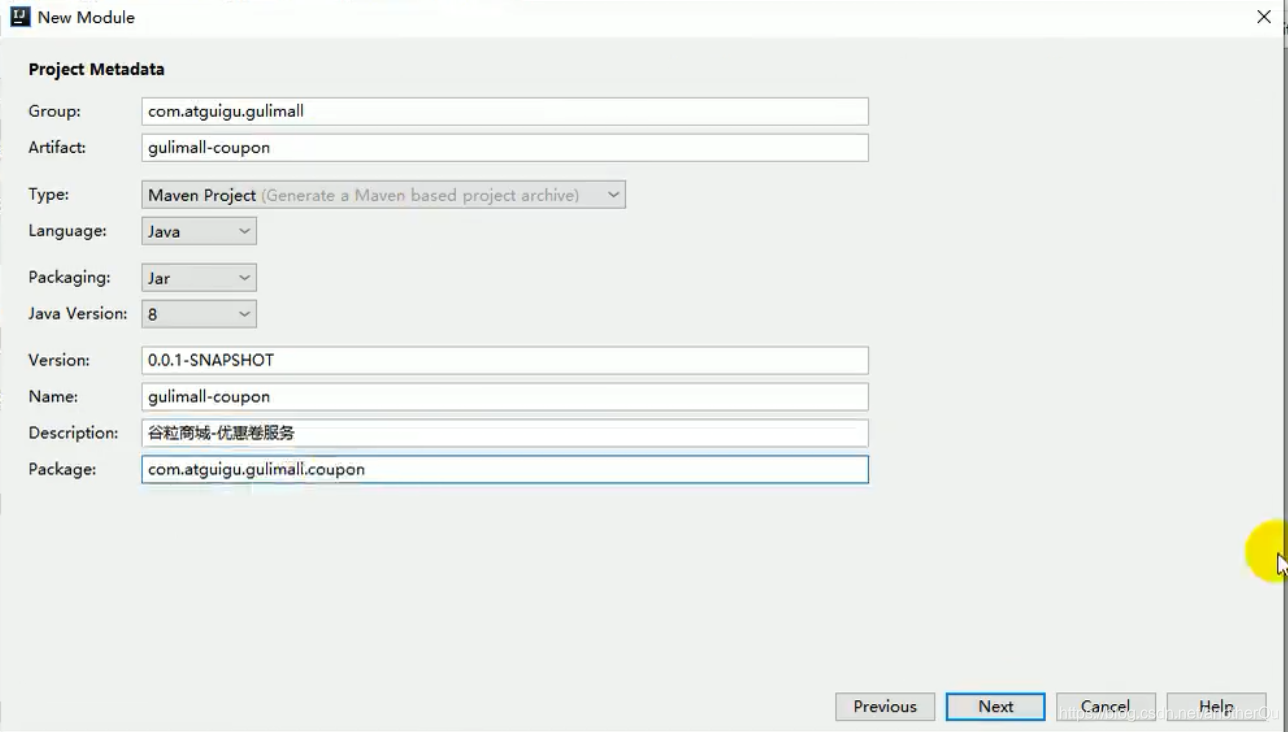
Task: Click the Version field 0.0.1-SNAPSHOT
Action: pyautogui.click(x=505, y=360)
